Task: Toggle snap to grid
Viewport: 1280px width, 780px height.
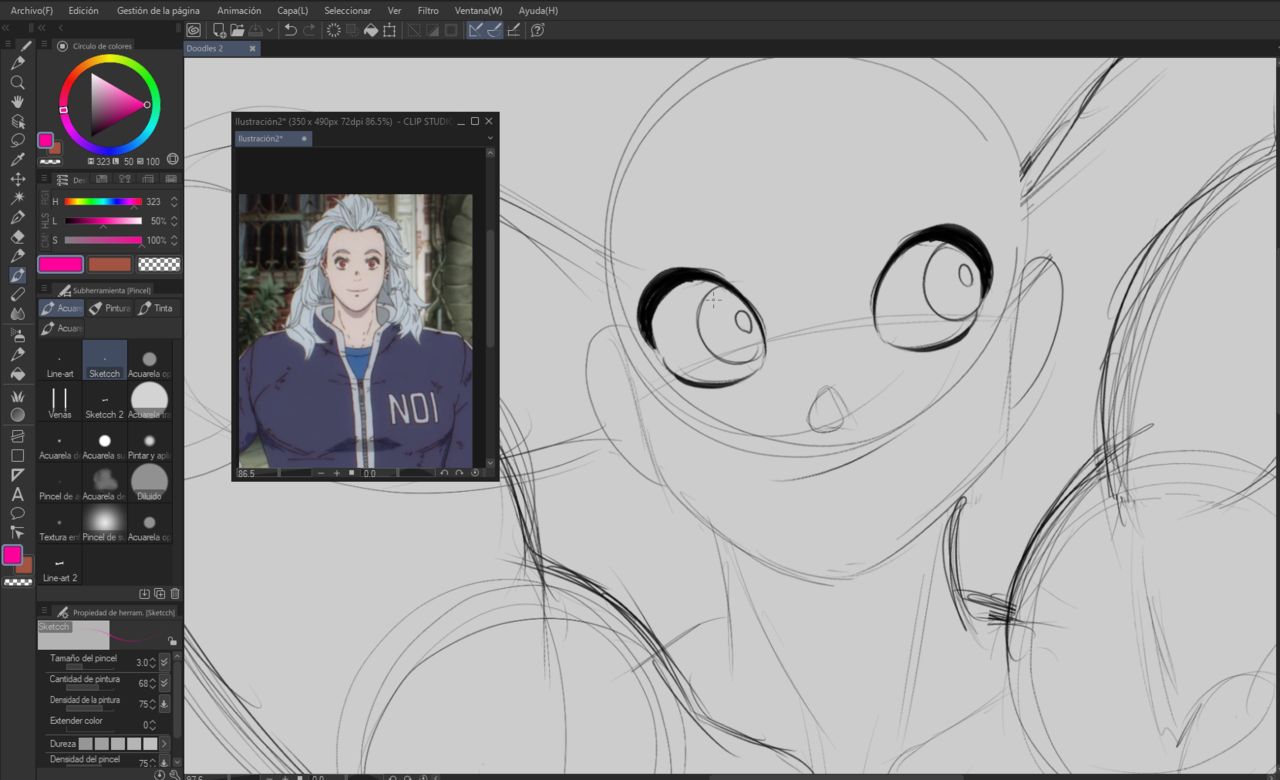Action: point(514,30)
